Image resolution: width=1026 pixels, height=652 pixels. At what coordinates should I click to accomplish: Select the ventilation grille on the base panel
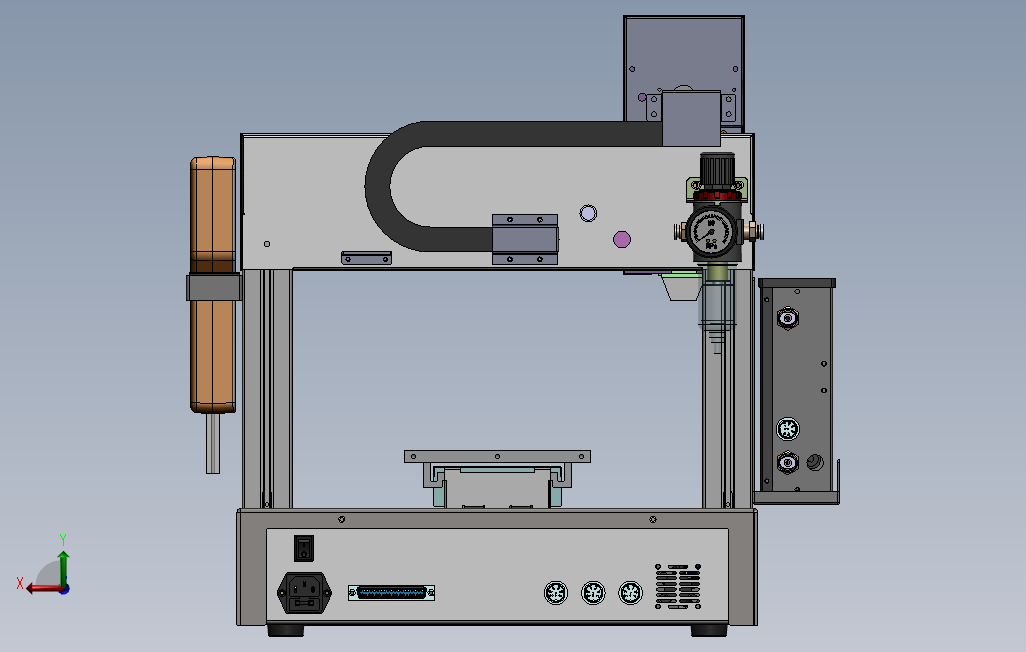click(x=678, y=587)
